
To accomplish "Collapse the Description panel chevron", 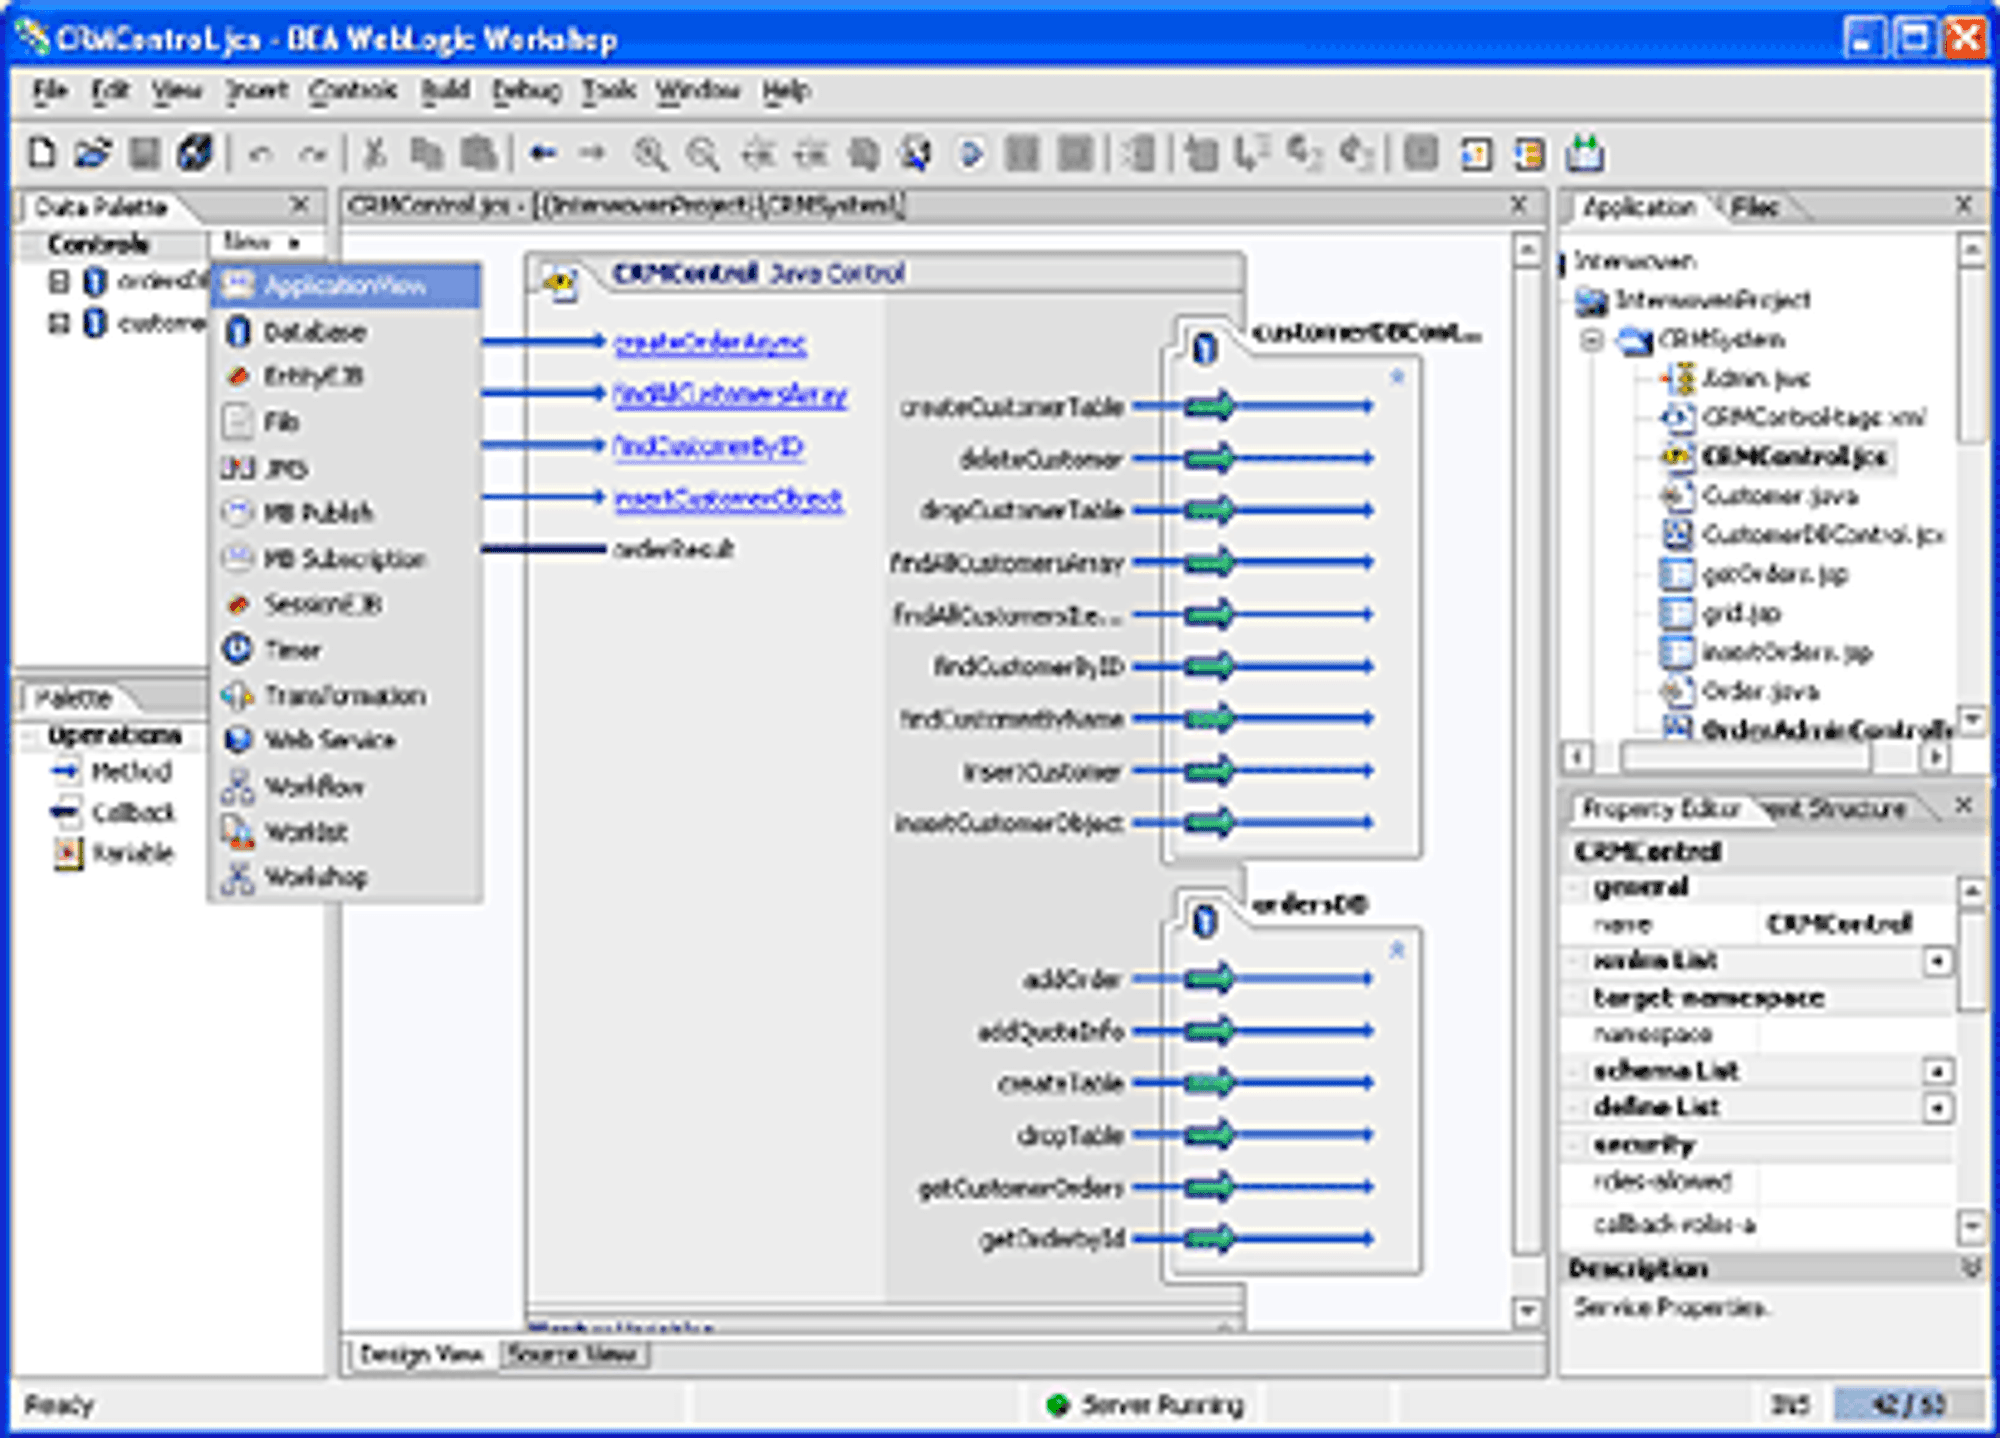I will 1970,1268.
